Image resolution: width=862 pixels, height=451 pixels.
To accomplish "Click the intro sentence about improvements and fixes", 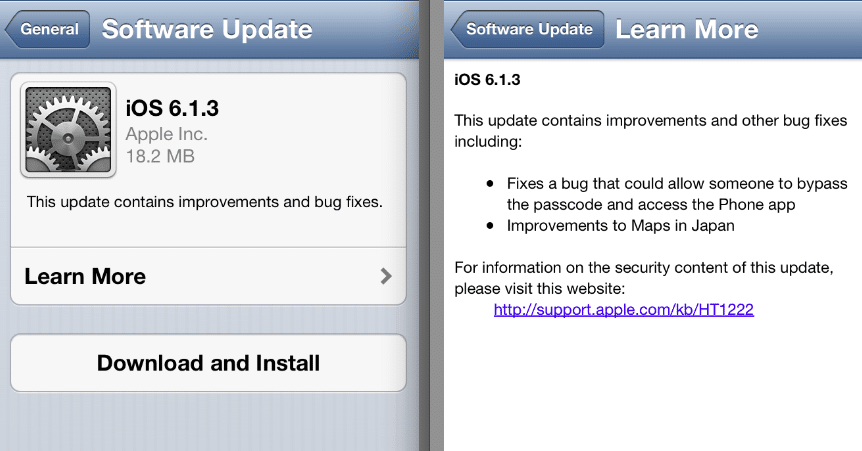I will (x=650, y=131).
